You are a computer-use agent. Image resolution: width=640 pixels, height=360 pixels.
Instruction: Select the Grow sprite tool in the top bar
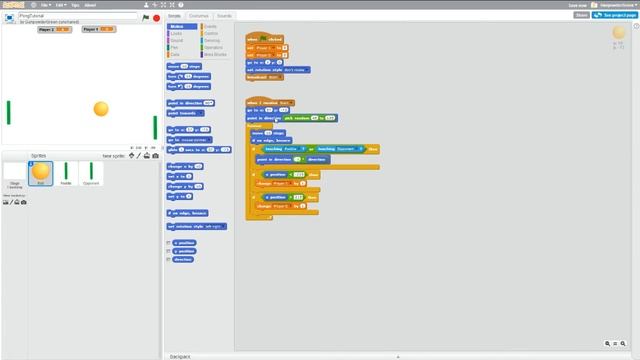[x=163, y=5]
